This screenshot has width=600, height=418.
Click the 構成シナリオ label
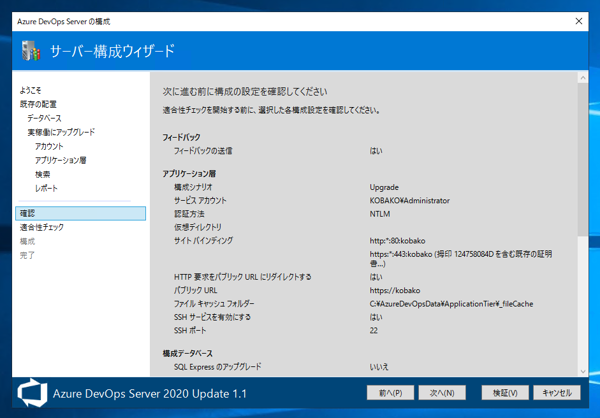193,187
